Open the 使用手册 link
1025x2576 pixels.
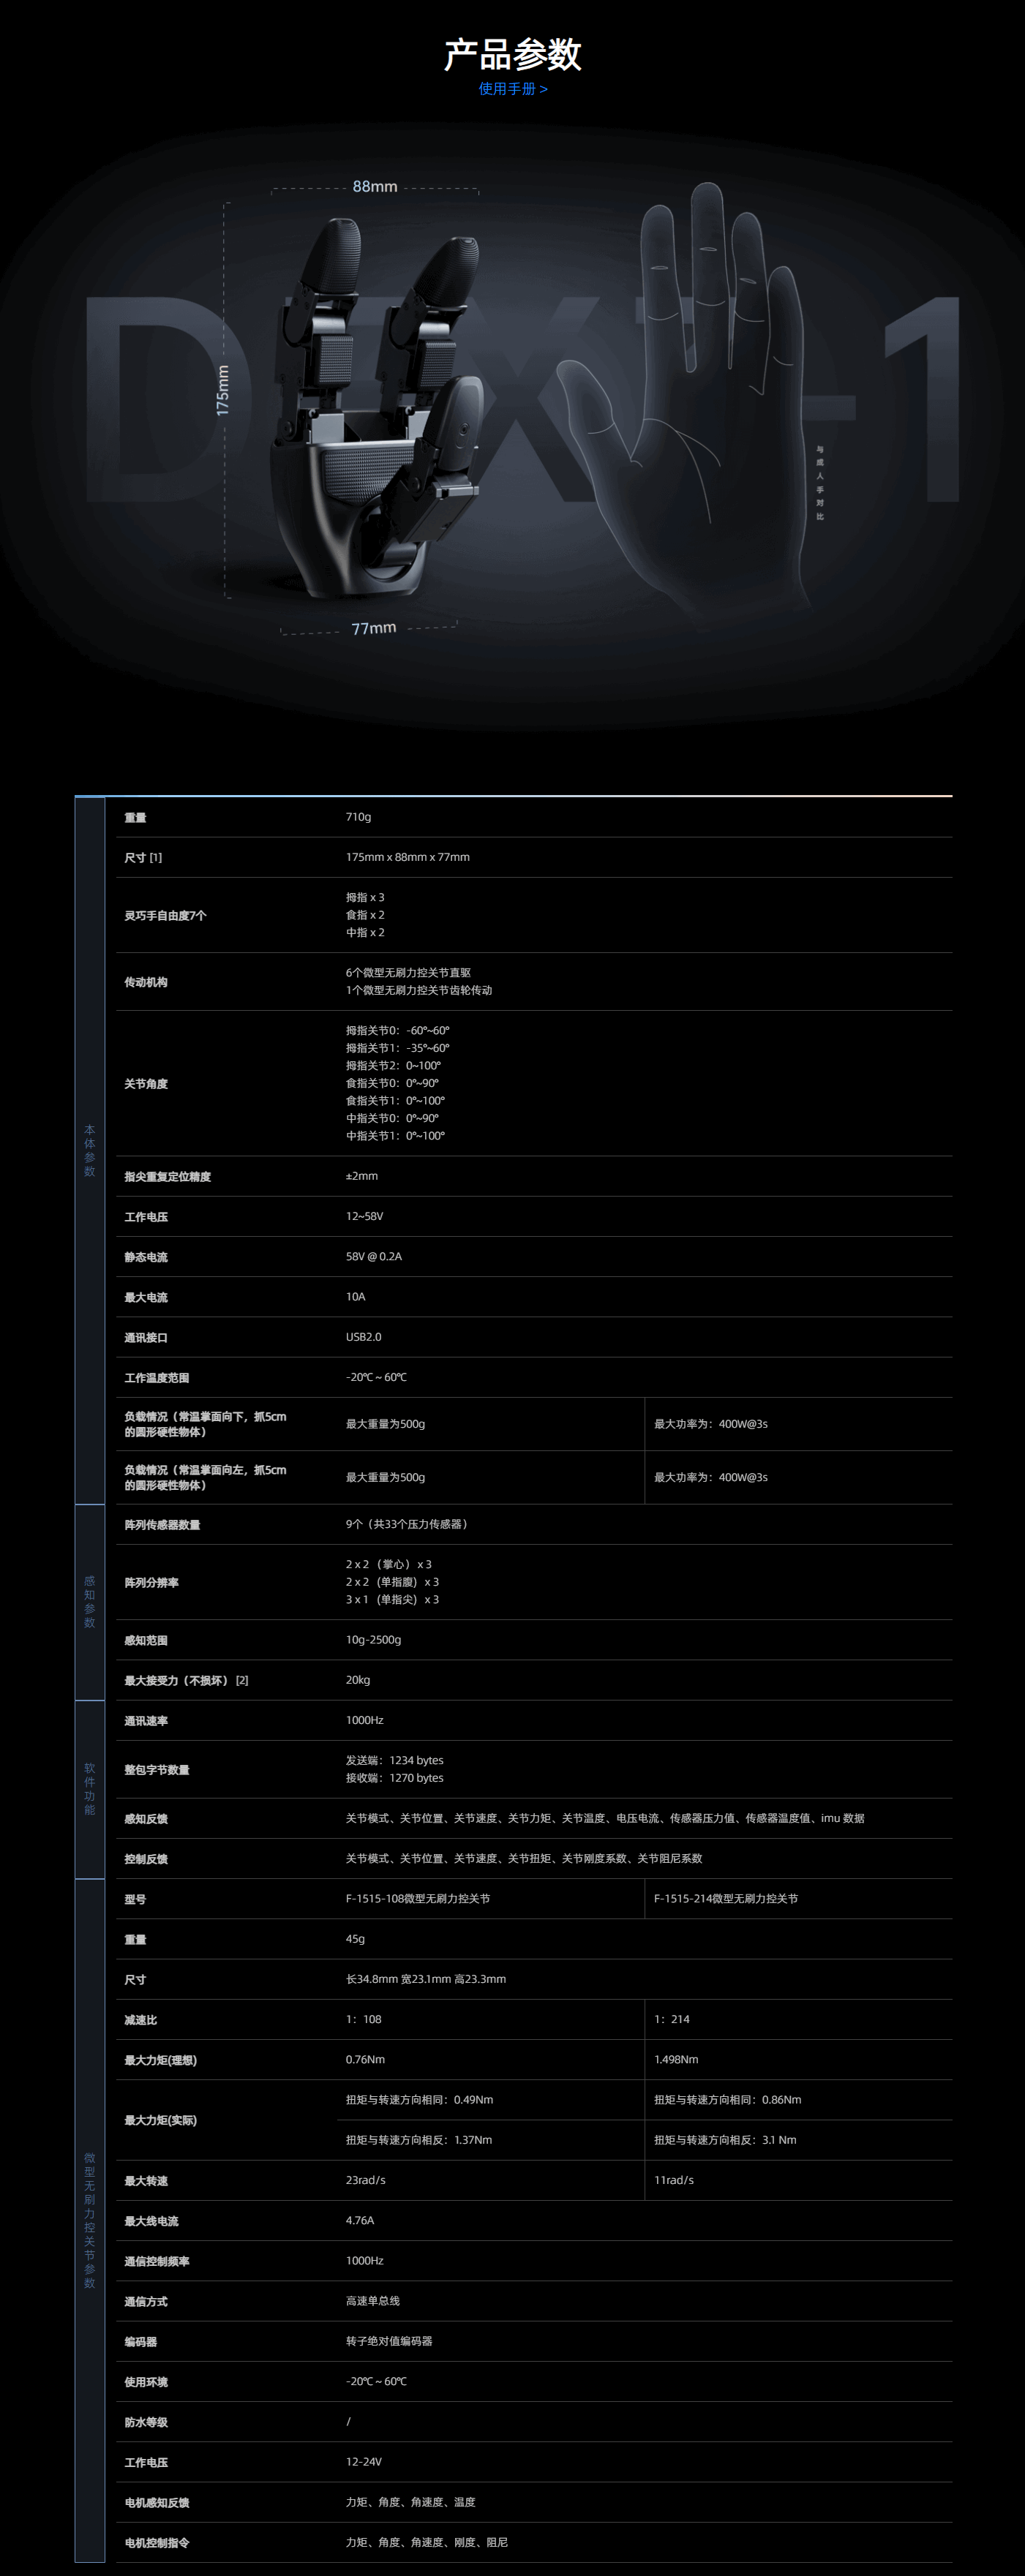click(512, 89)
